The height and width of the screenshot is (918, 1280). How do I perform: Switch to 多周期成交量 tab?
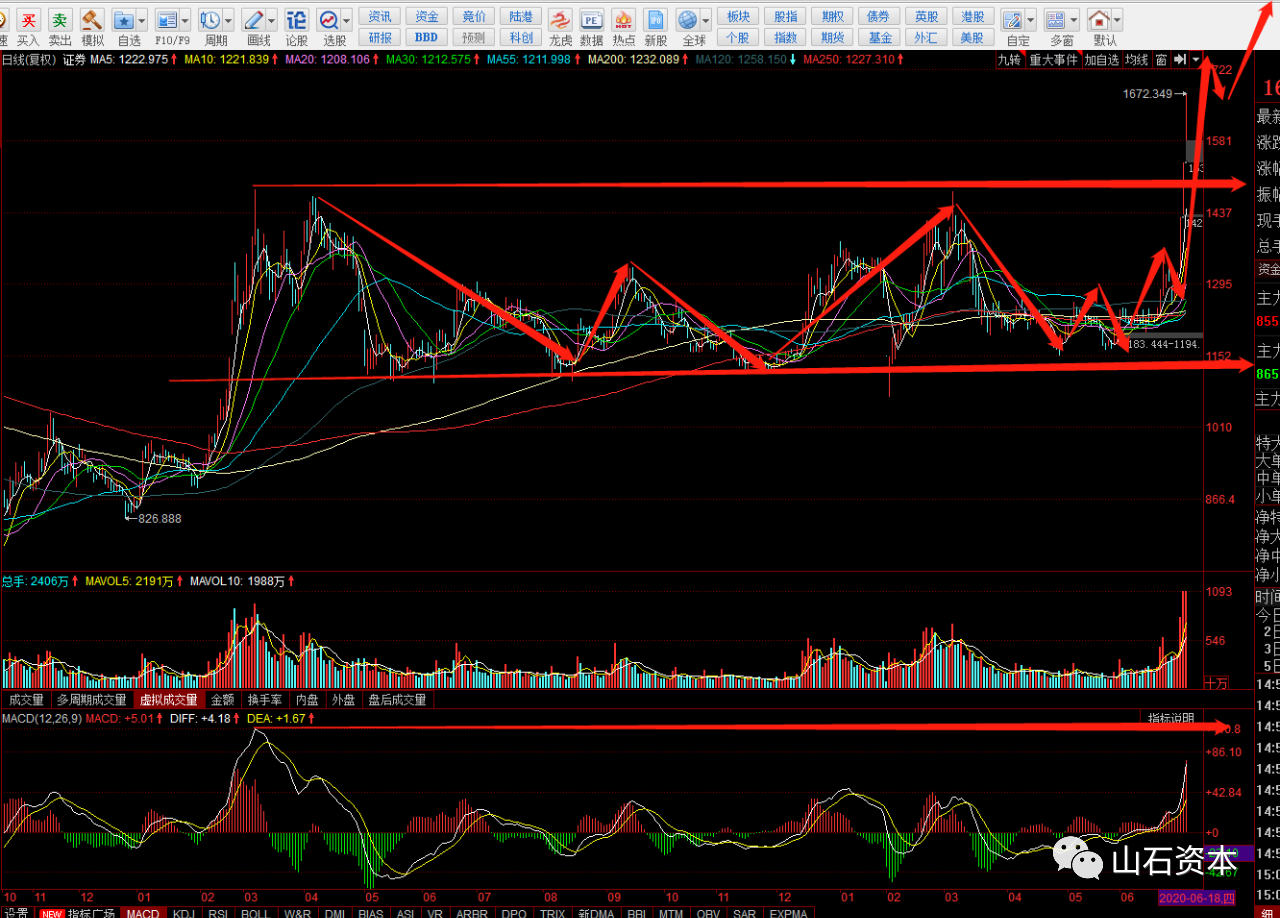pyautogui.click(x=92, y=700)
